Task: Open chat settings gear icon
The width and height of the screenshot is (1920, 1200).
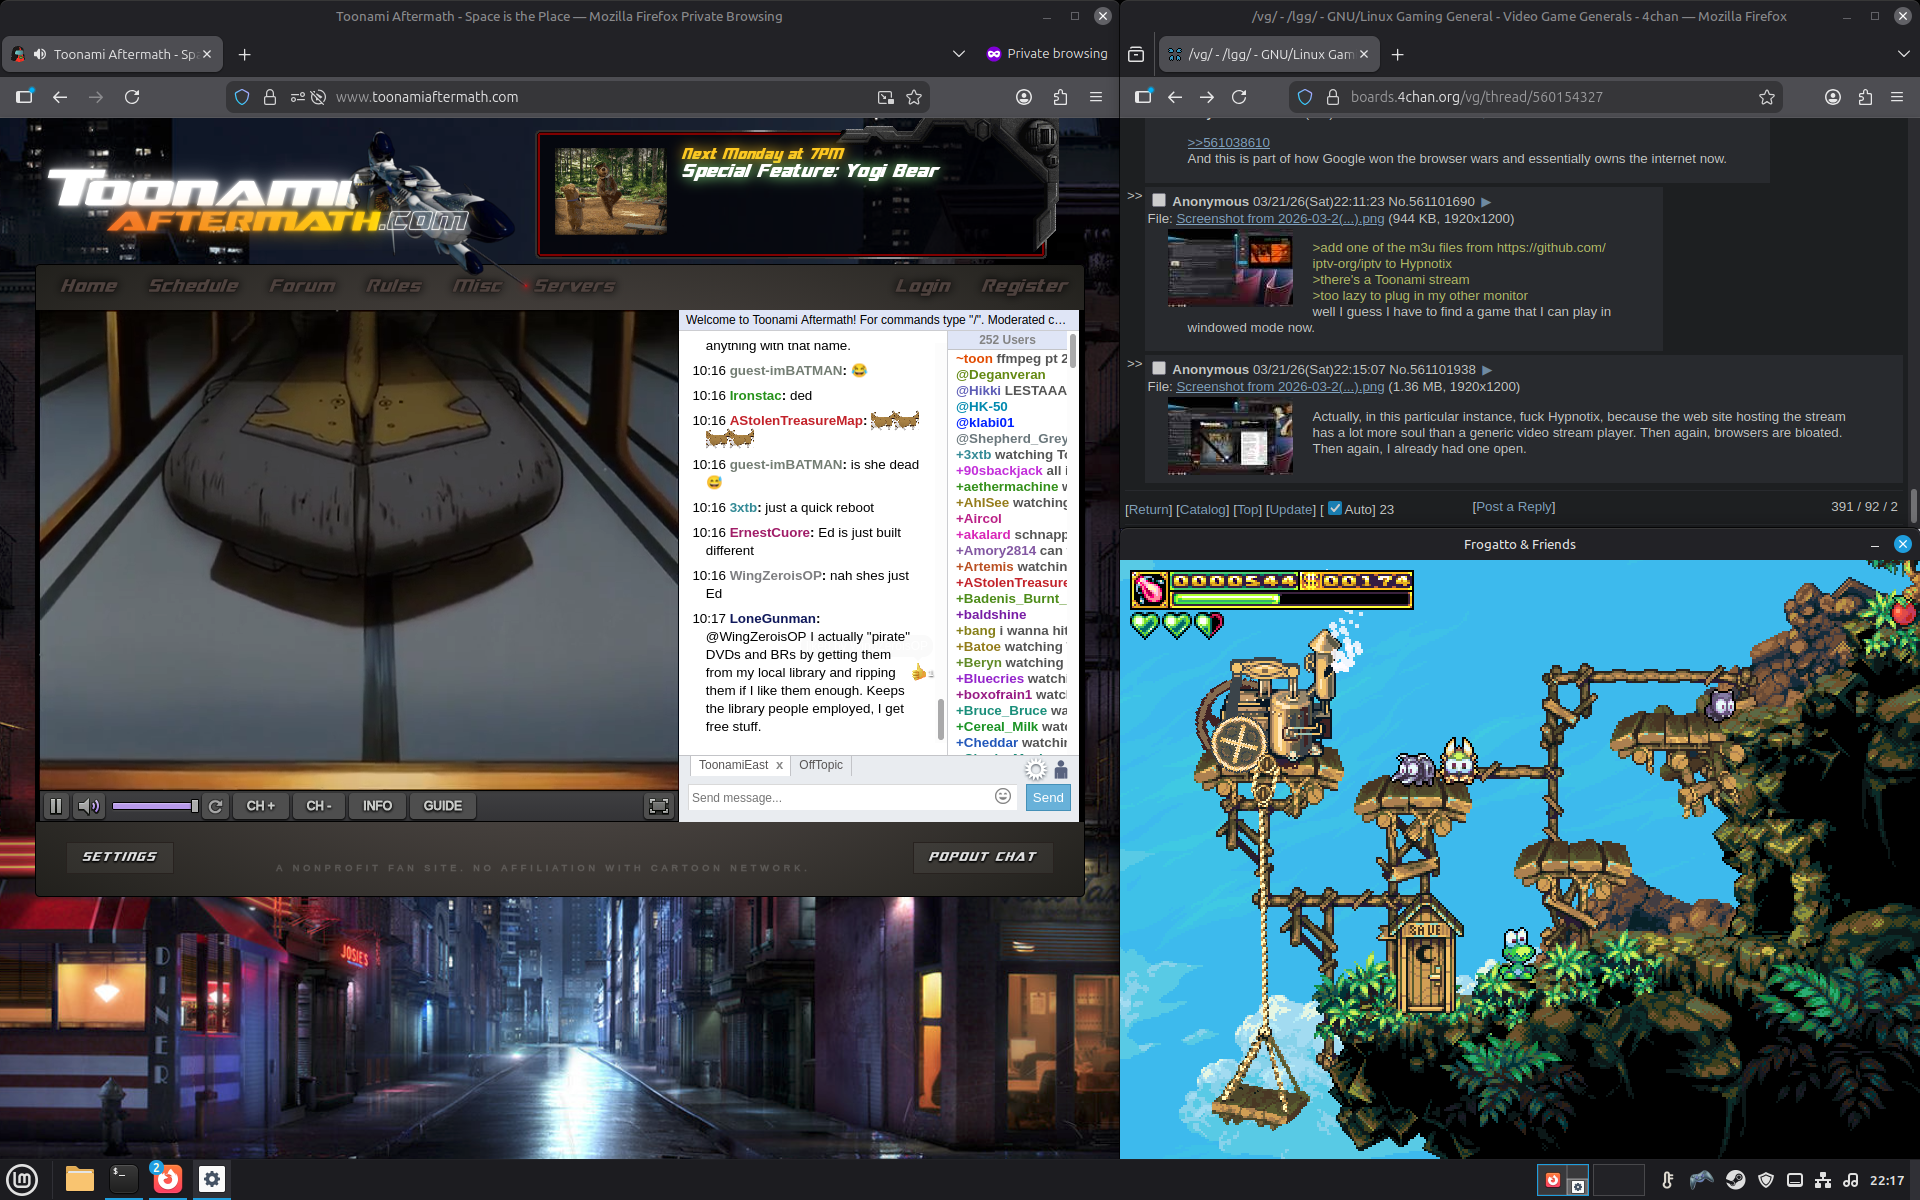Action: tap(1036, 769)
